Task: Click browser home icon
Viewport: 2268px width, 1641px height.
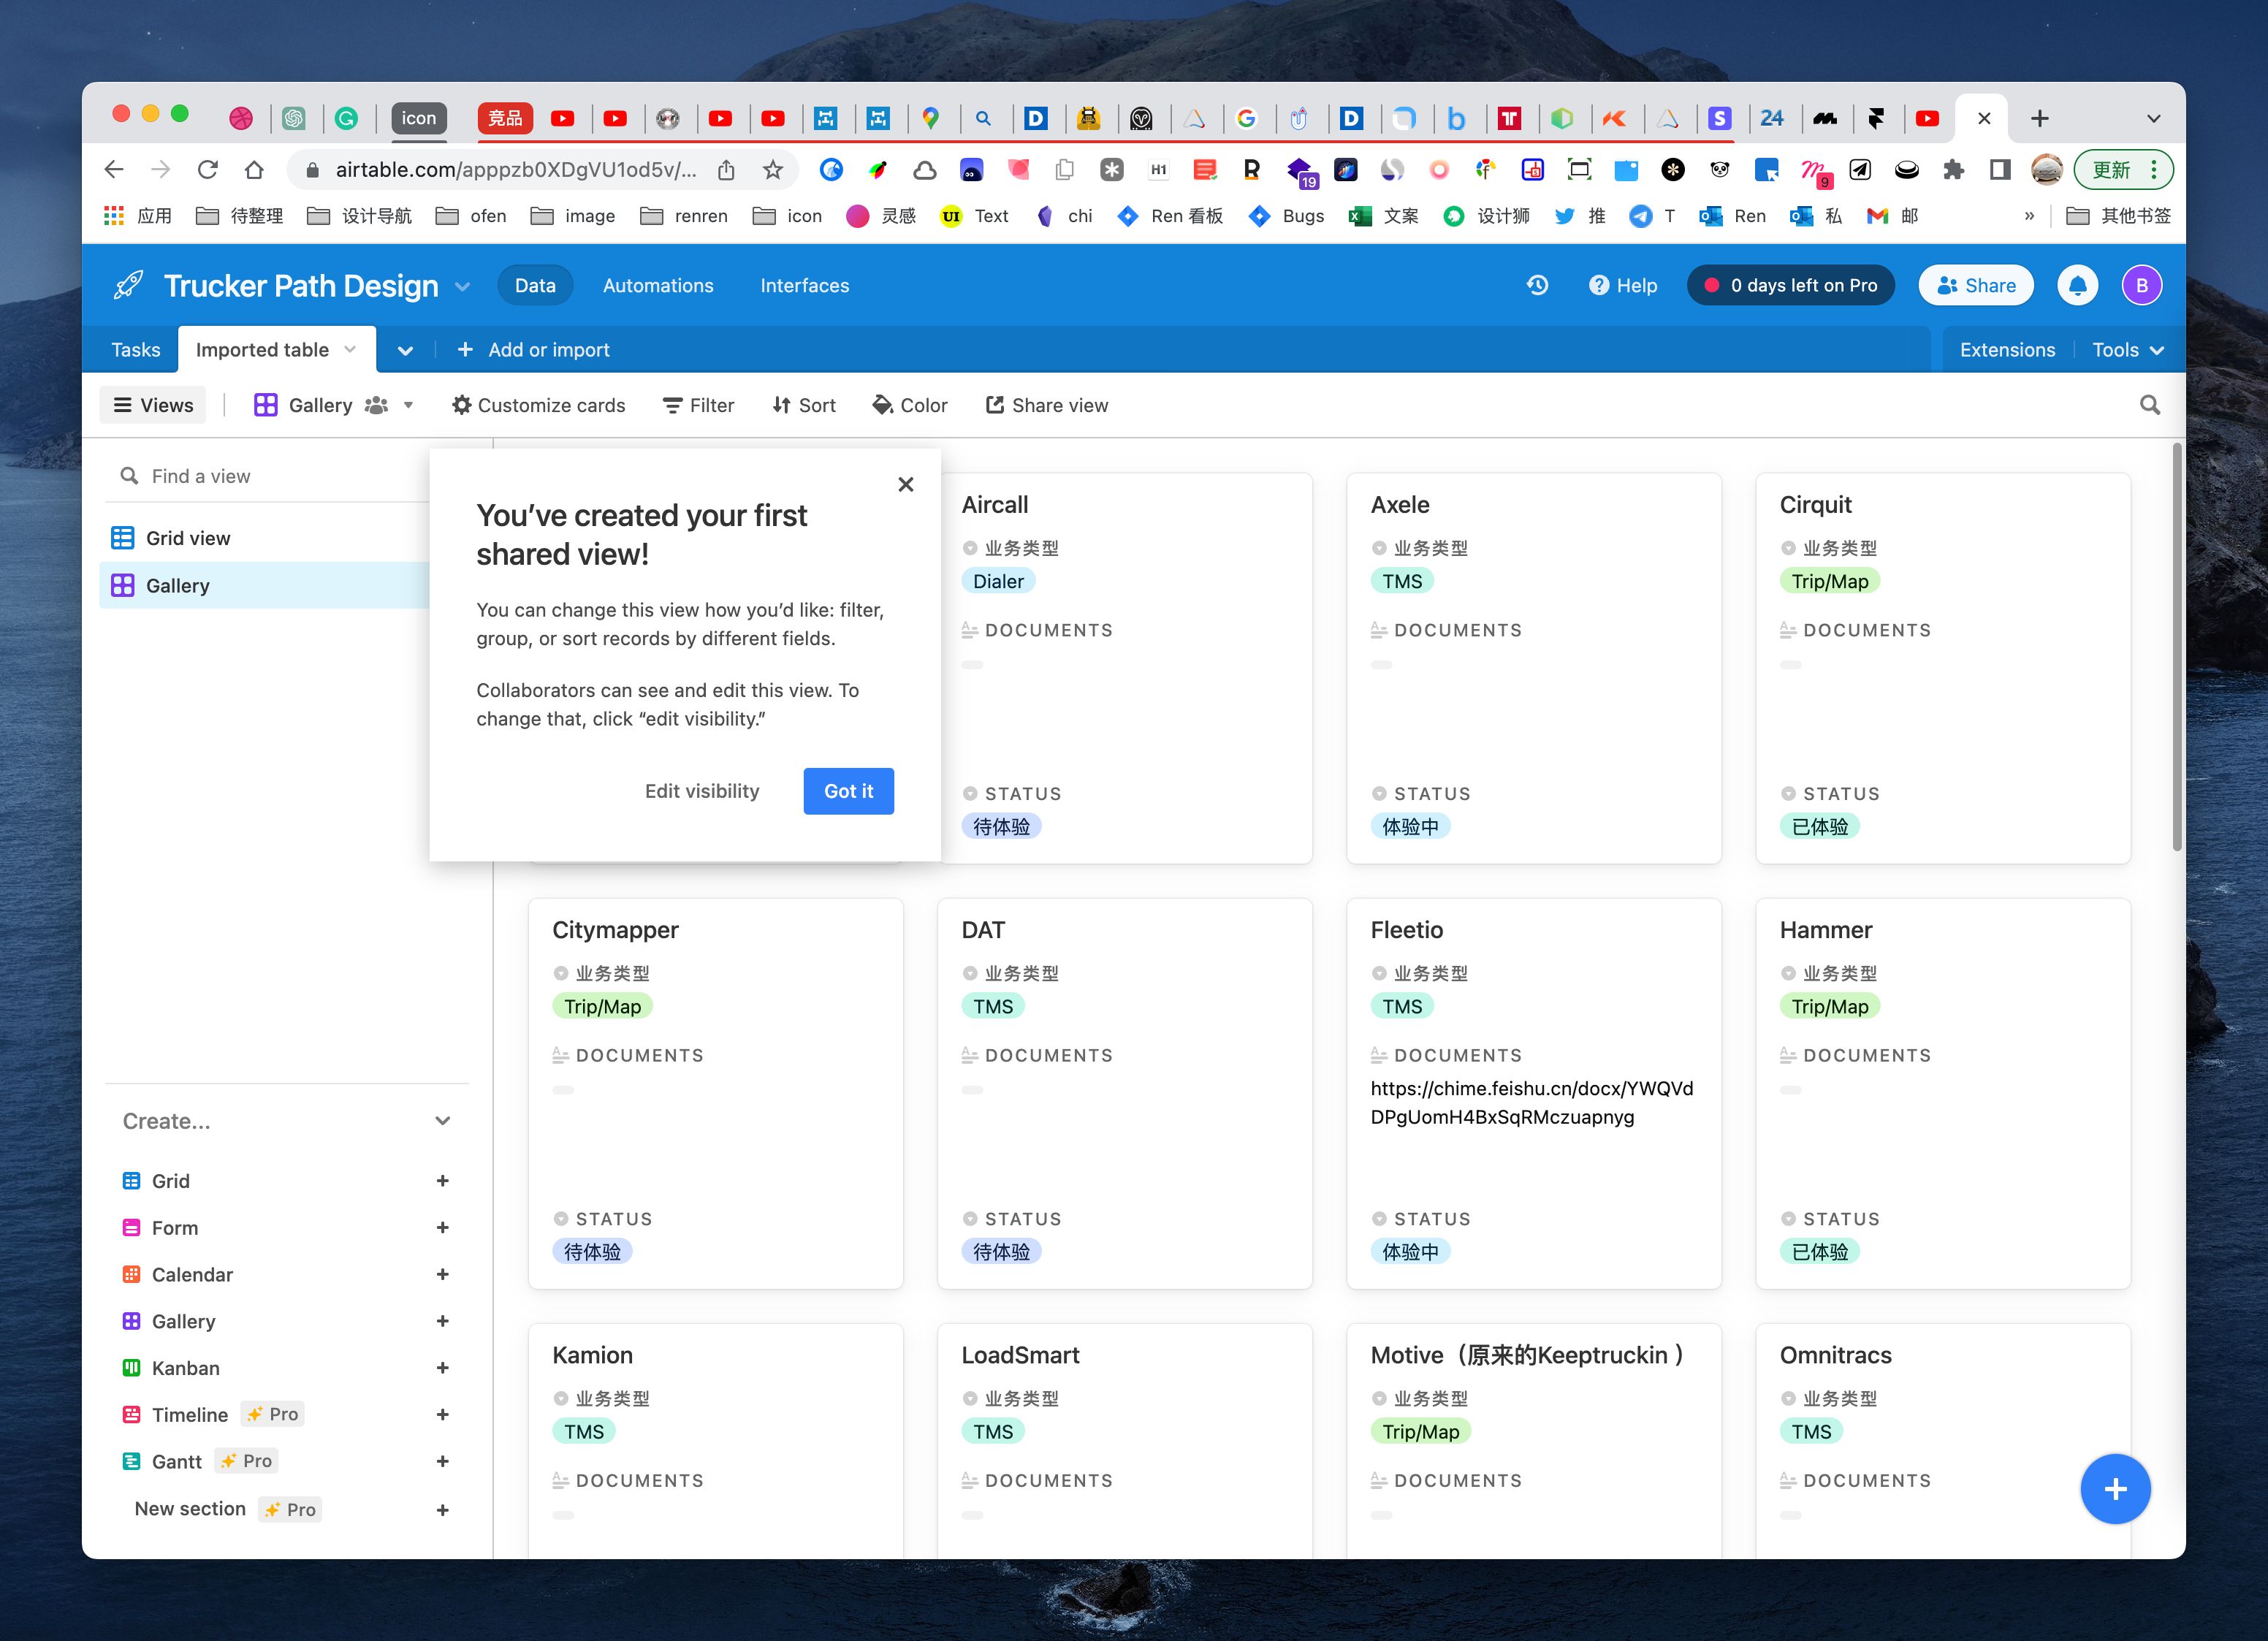Action: tap(254, 170)
